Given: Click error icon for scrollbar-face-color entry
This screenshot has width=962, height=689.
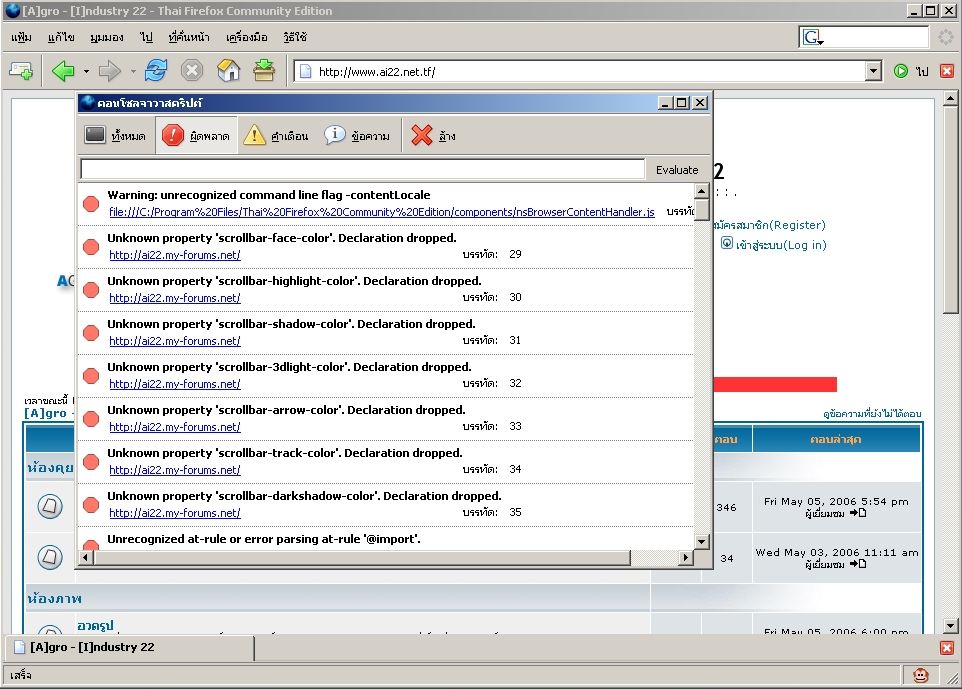Looking at the screenshot, I should 91,247.
